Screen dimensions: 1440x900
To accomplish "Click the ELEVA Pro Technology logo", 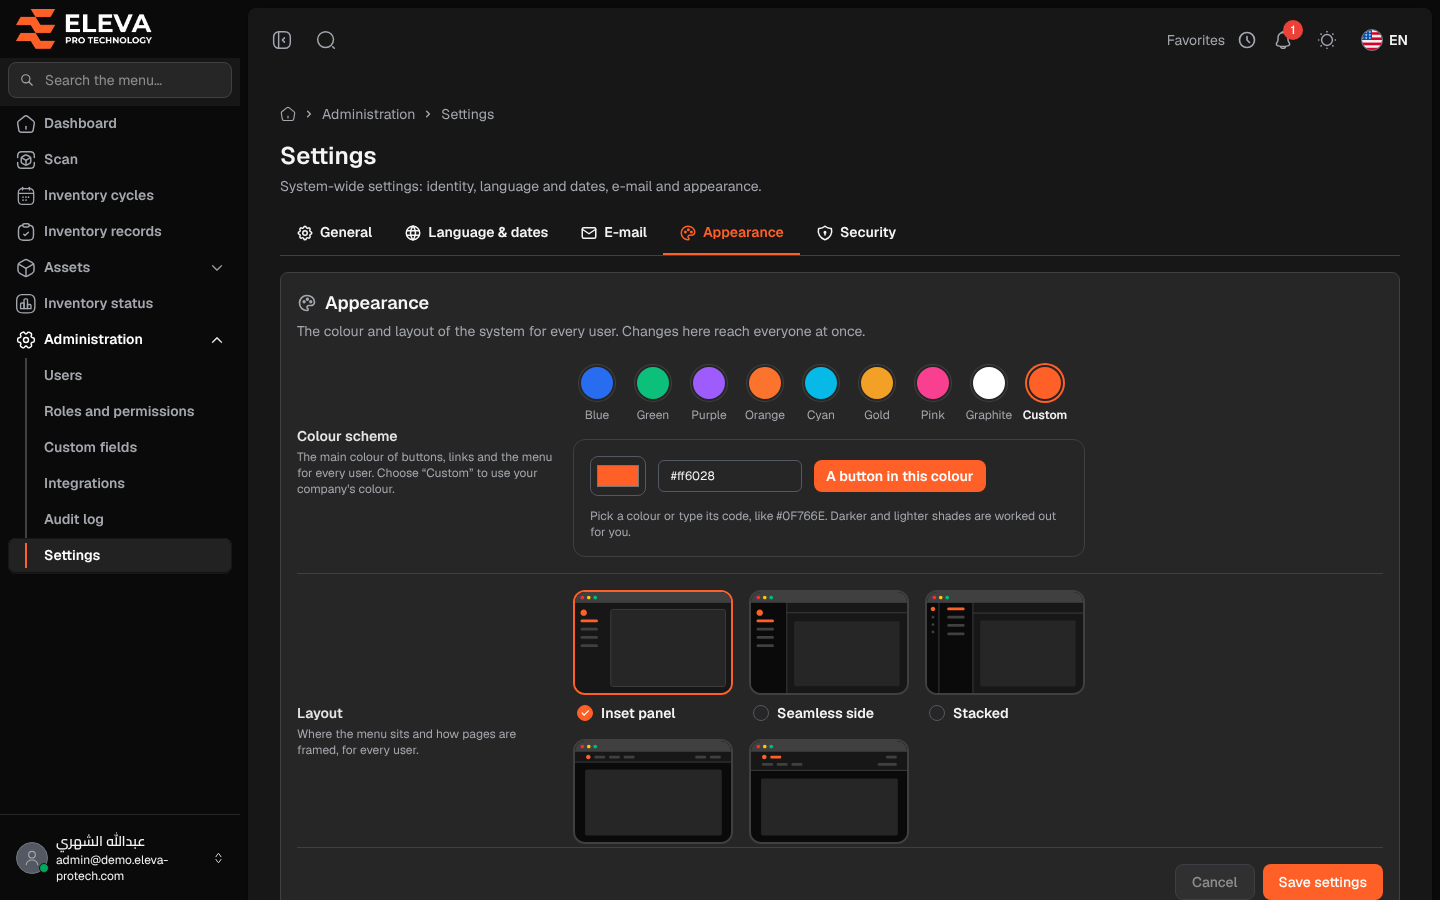I will click(x=84, y=28).
